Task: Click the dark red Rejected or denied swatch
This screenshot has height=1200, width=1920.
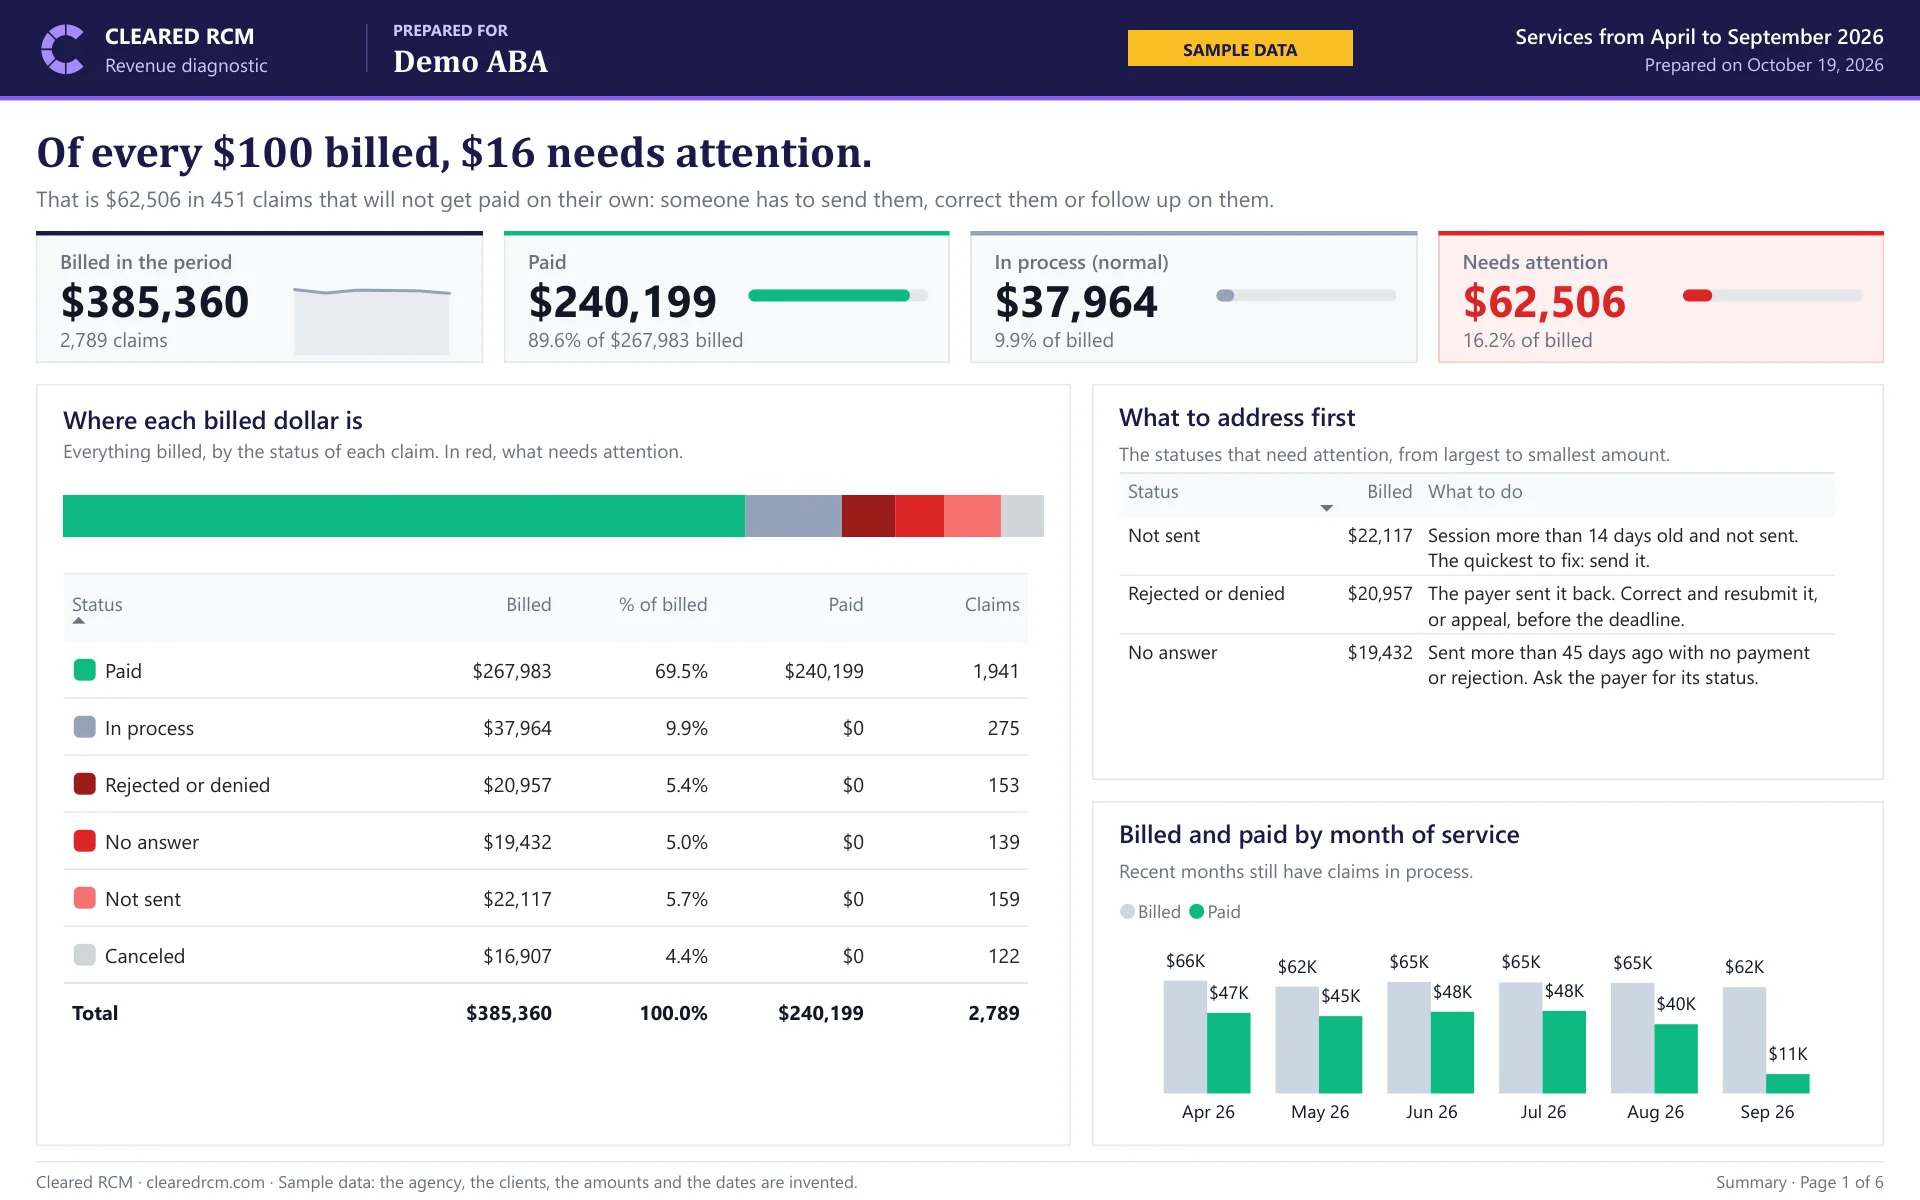Action: pyautogui.click(x=85, y=784)
